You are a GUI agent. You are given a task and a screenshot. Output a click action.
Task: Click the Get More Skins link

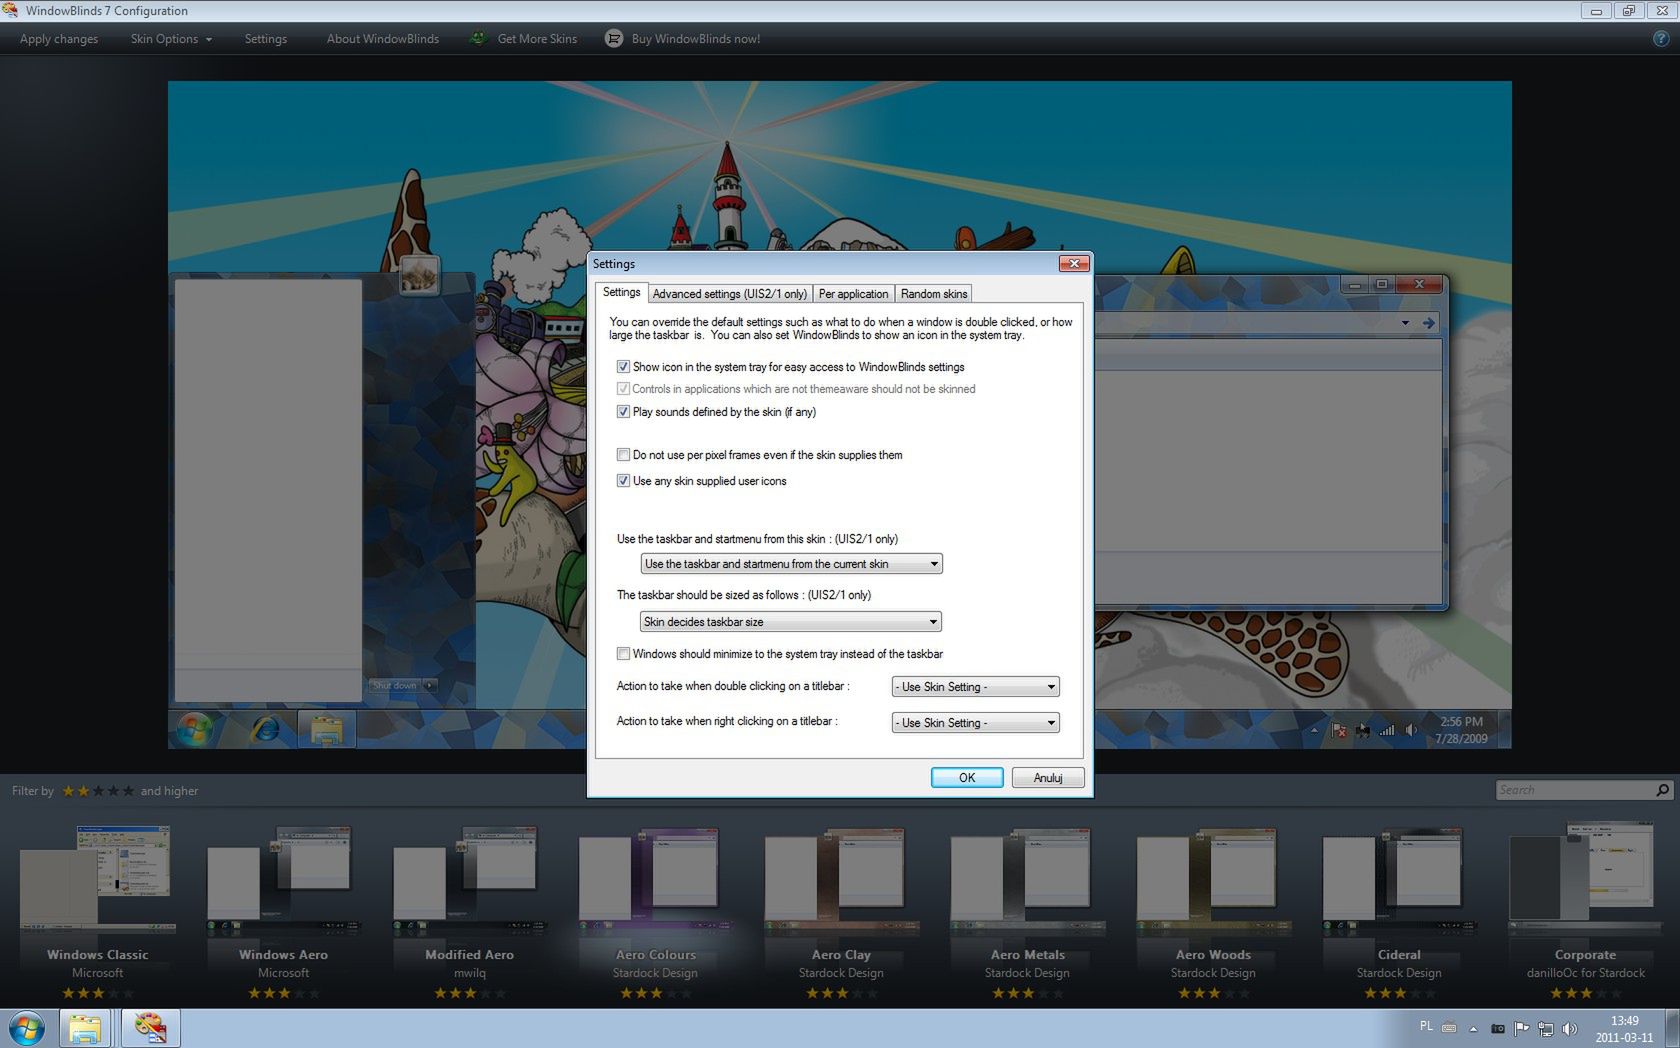point(537,39)
